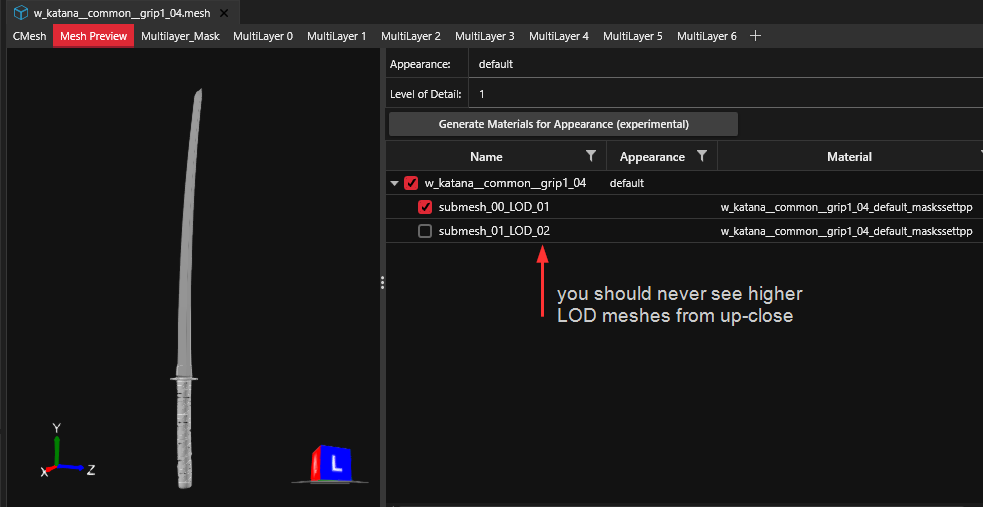Click the Material column header

(849, 157)
